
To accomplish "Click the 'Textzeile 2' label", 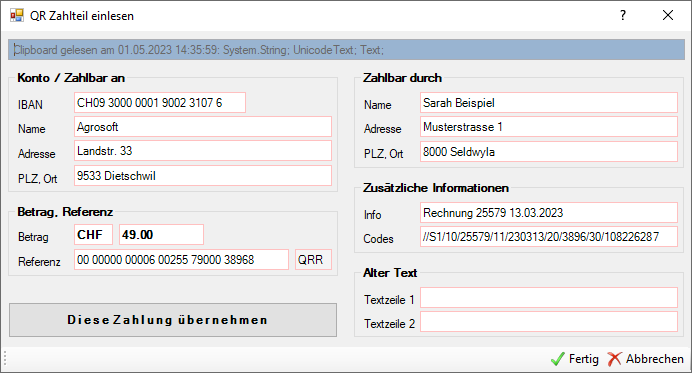I will (x=389, y=324).
